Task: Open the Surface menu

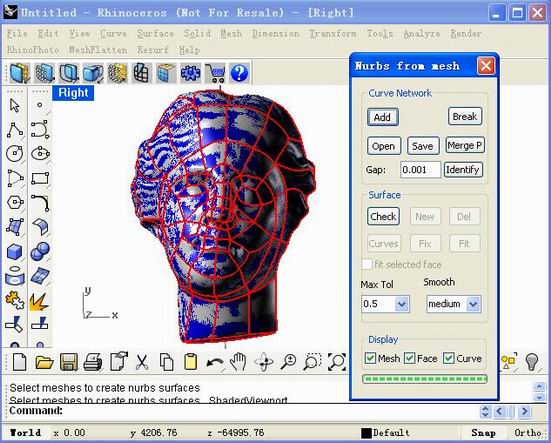Action: click(155, 33)
